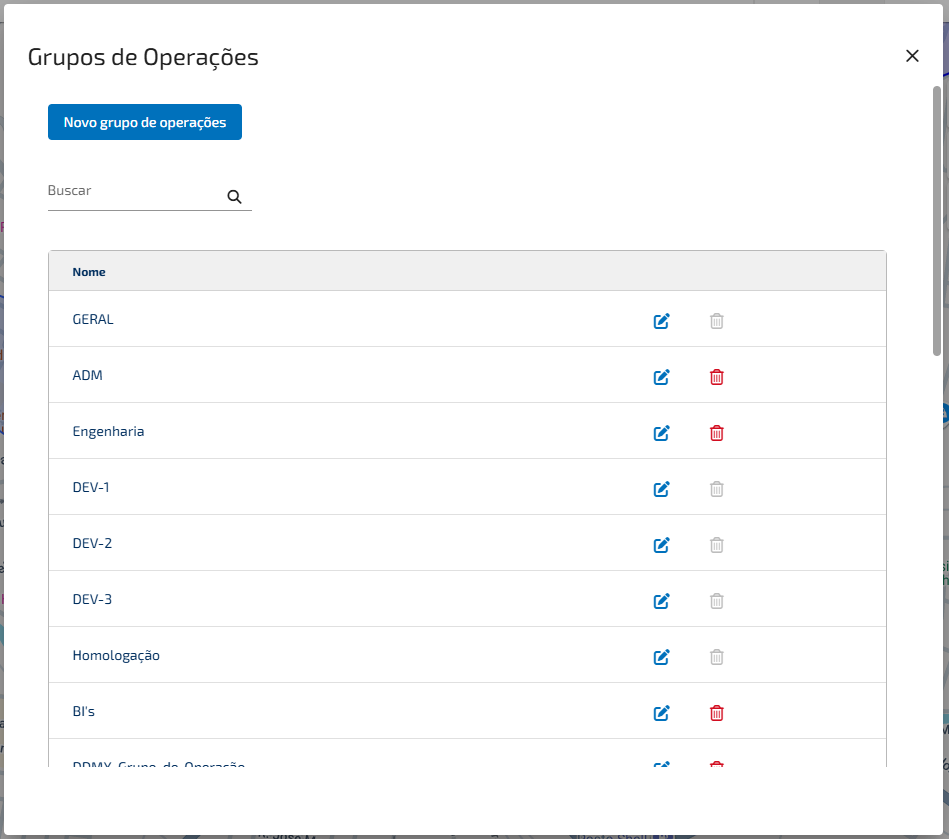949x839 pixels.
Task: Click the Nome column header
Action: [x=89, y=272]
